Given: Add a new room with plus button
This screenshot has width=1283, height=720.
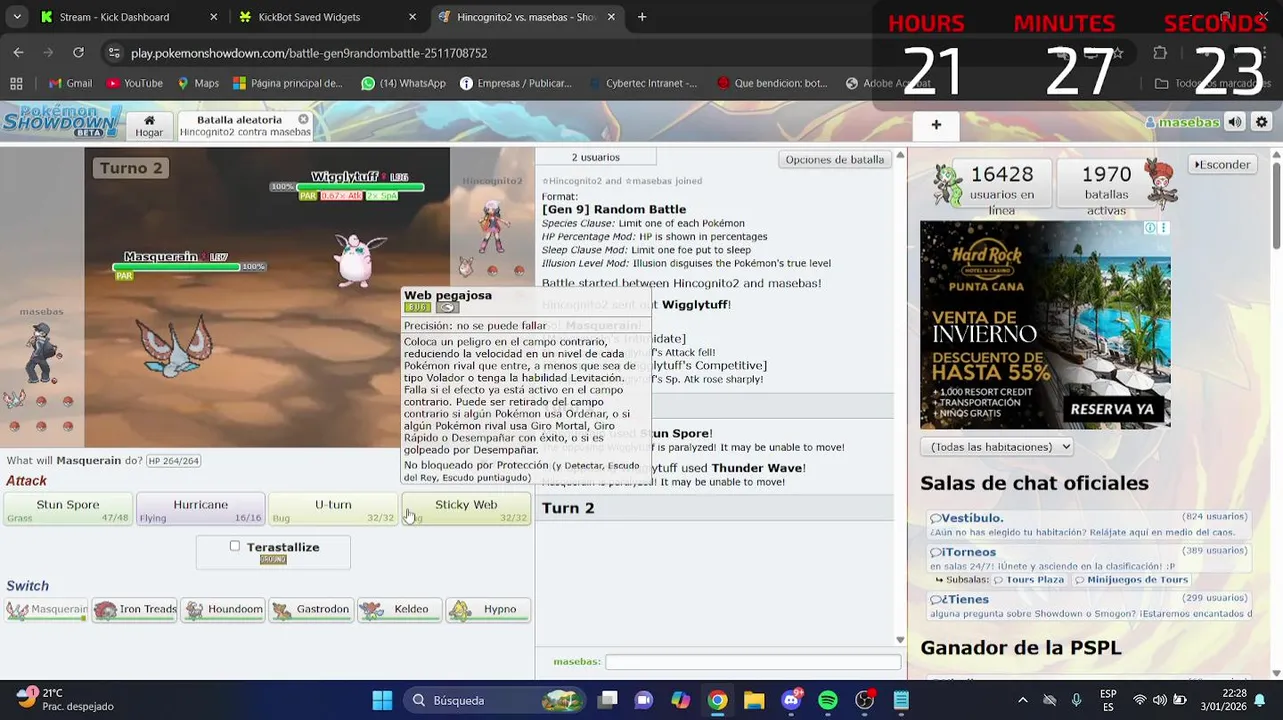Looking at the screenshot, I should pyautogui.click(x=936, y=125).
